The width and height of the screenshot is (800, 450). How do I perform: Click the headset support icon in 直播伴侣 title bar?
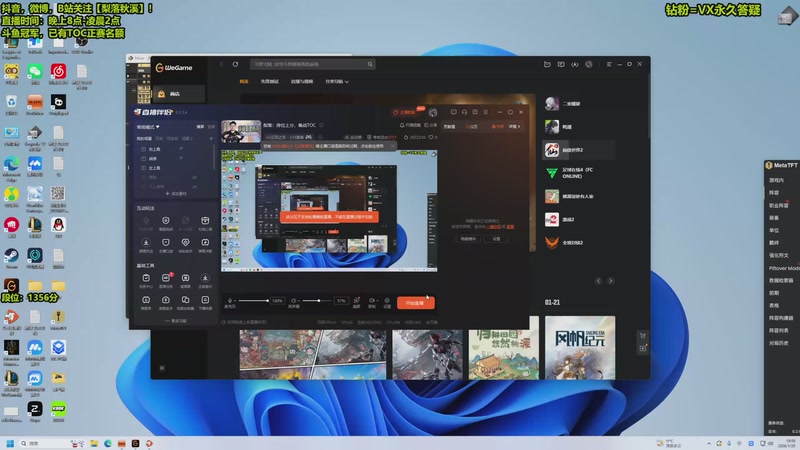tap(464, 112)
